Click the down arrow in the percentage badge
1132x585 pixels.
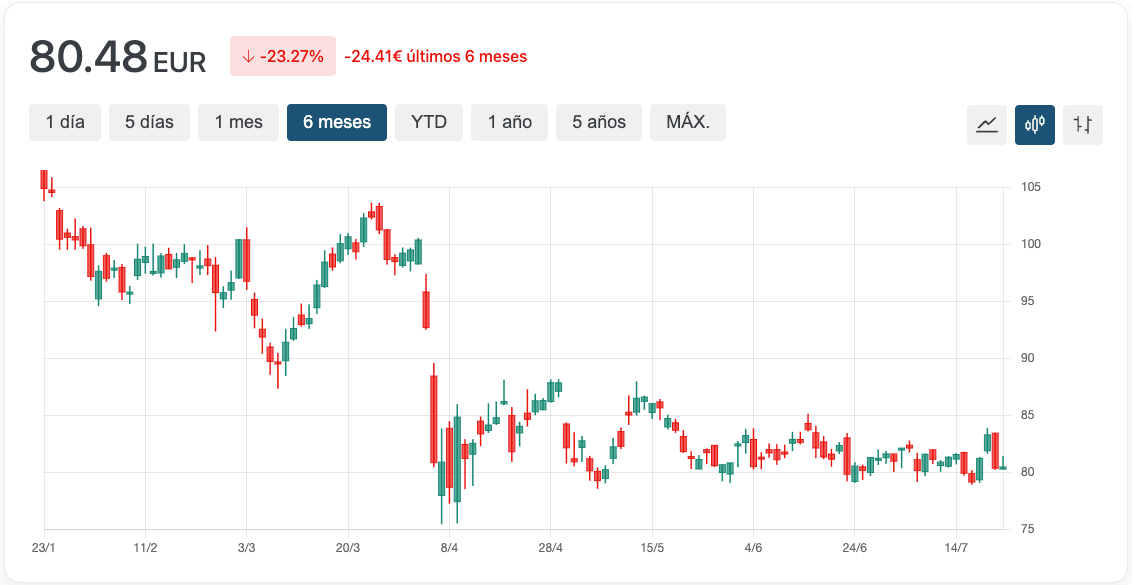pyautogui.click(x=248, y=57)
